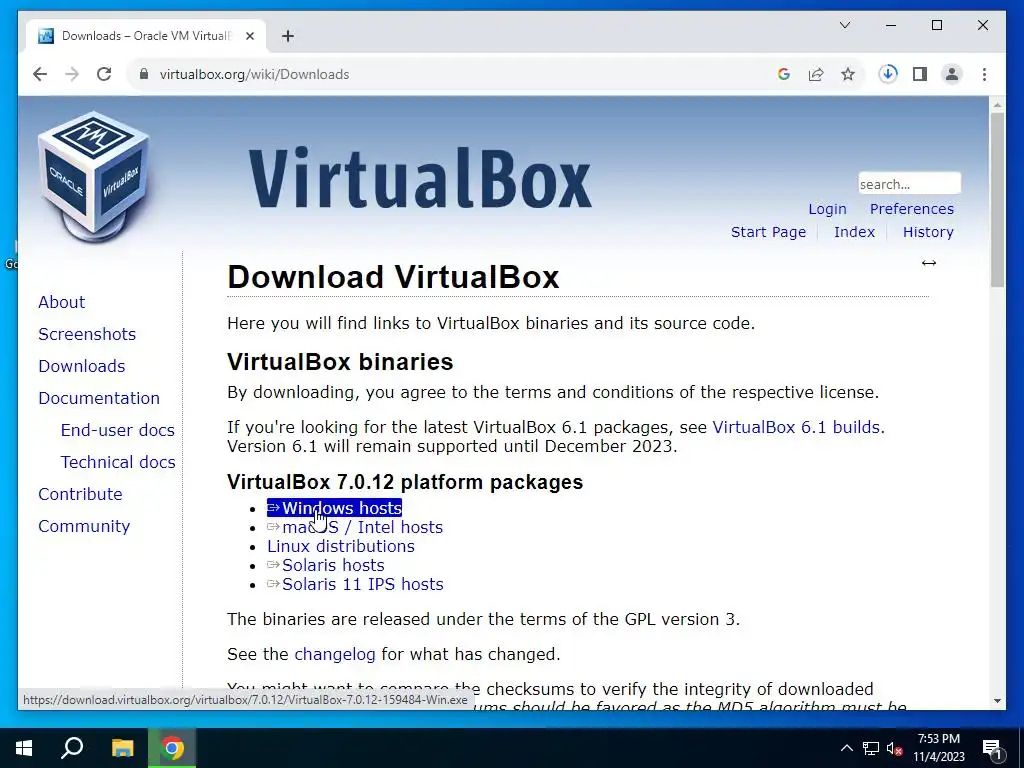Screen dimensions: 1024x768
Task: Close the Downloads – Oracle VM VirtualBox tab
Action: [x=249, y=36]
